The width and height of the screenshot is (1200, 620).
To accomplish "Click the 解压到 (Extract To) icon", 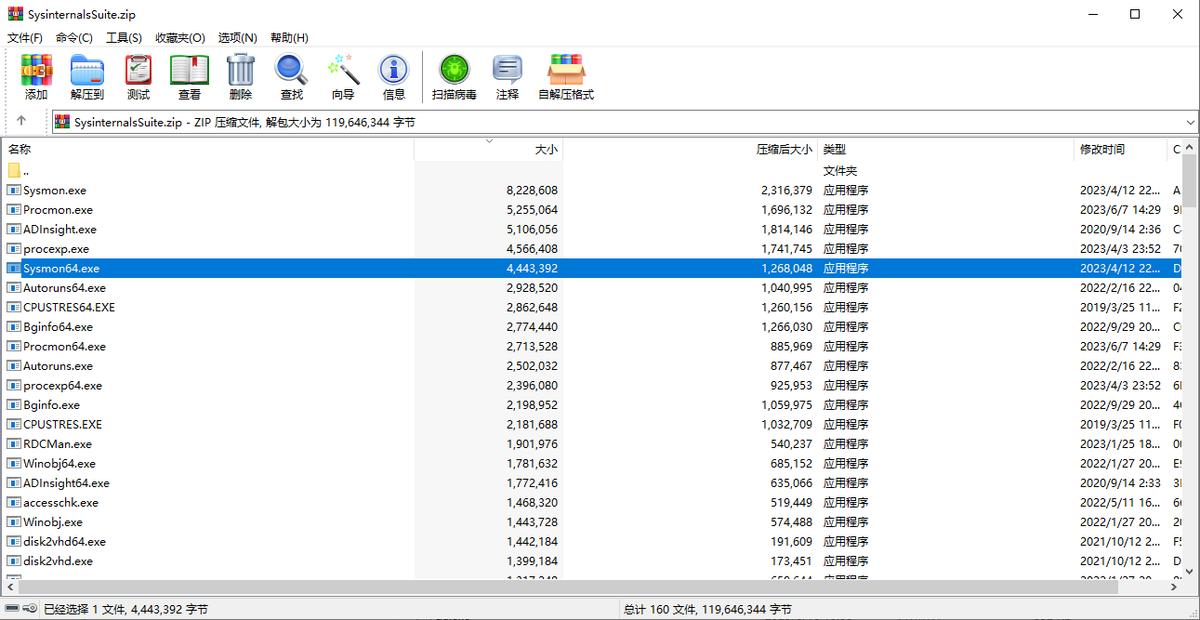I will pyautogui.click(x=87, y=75).
